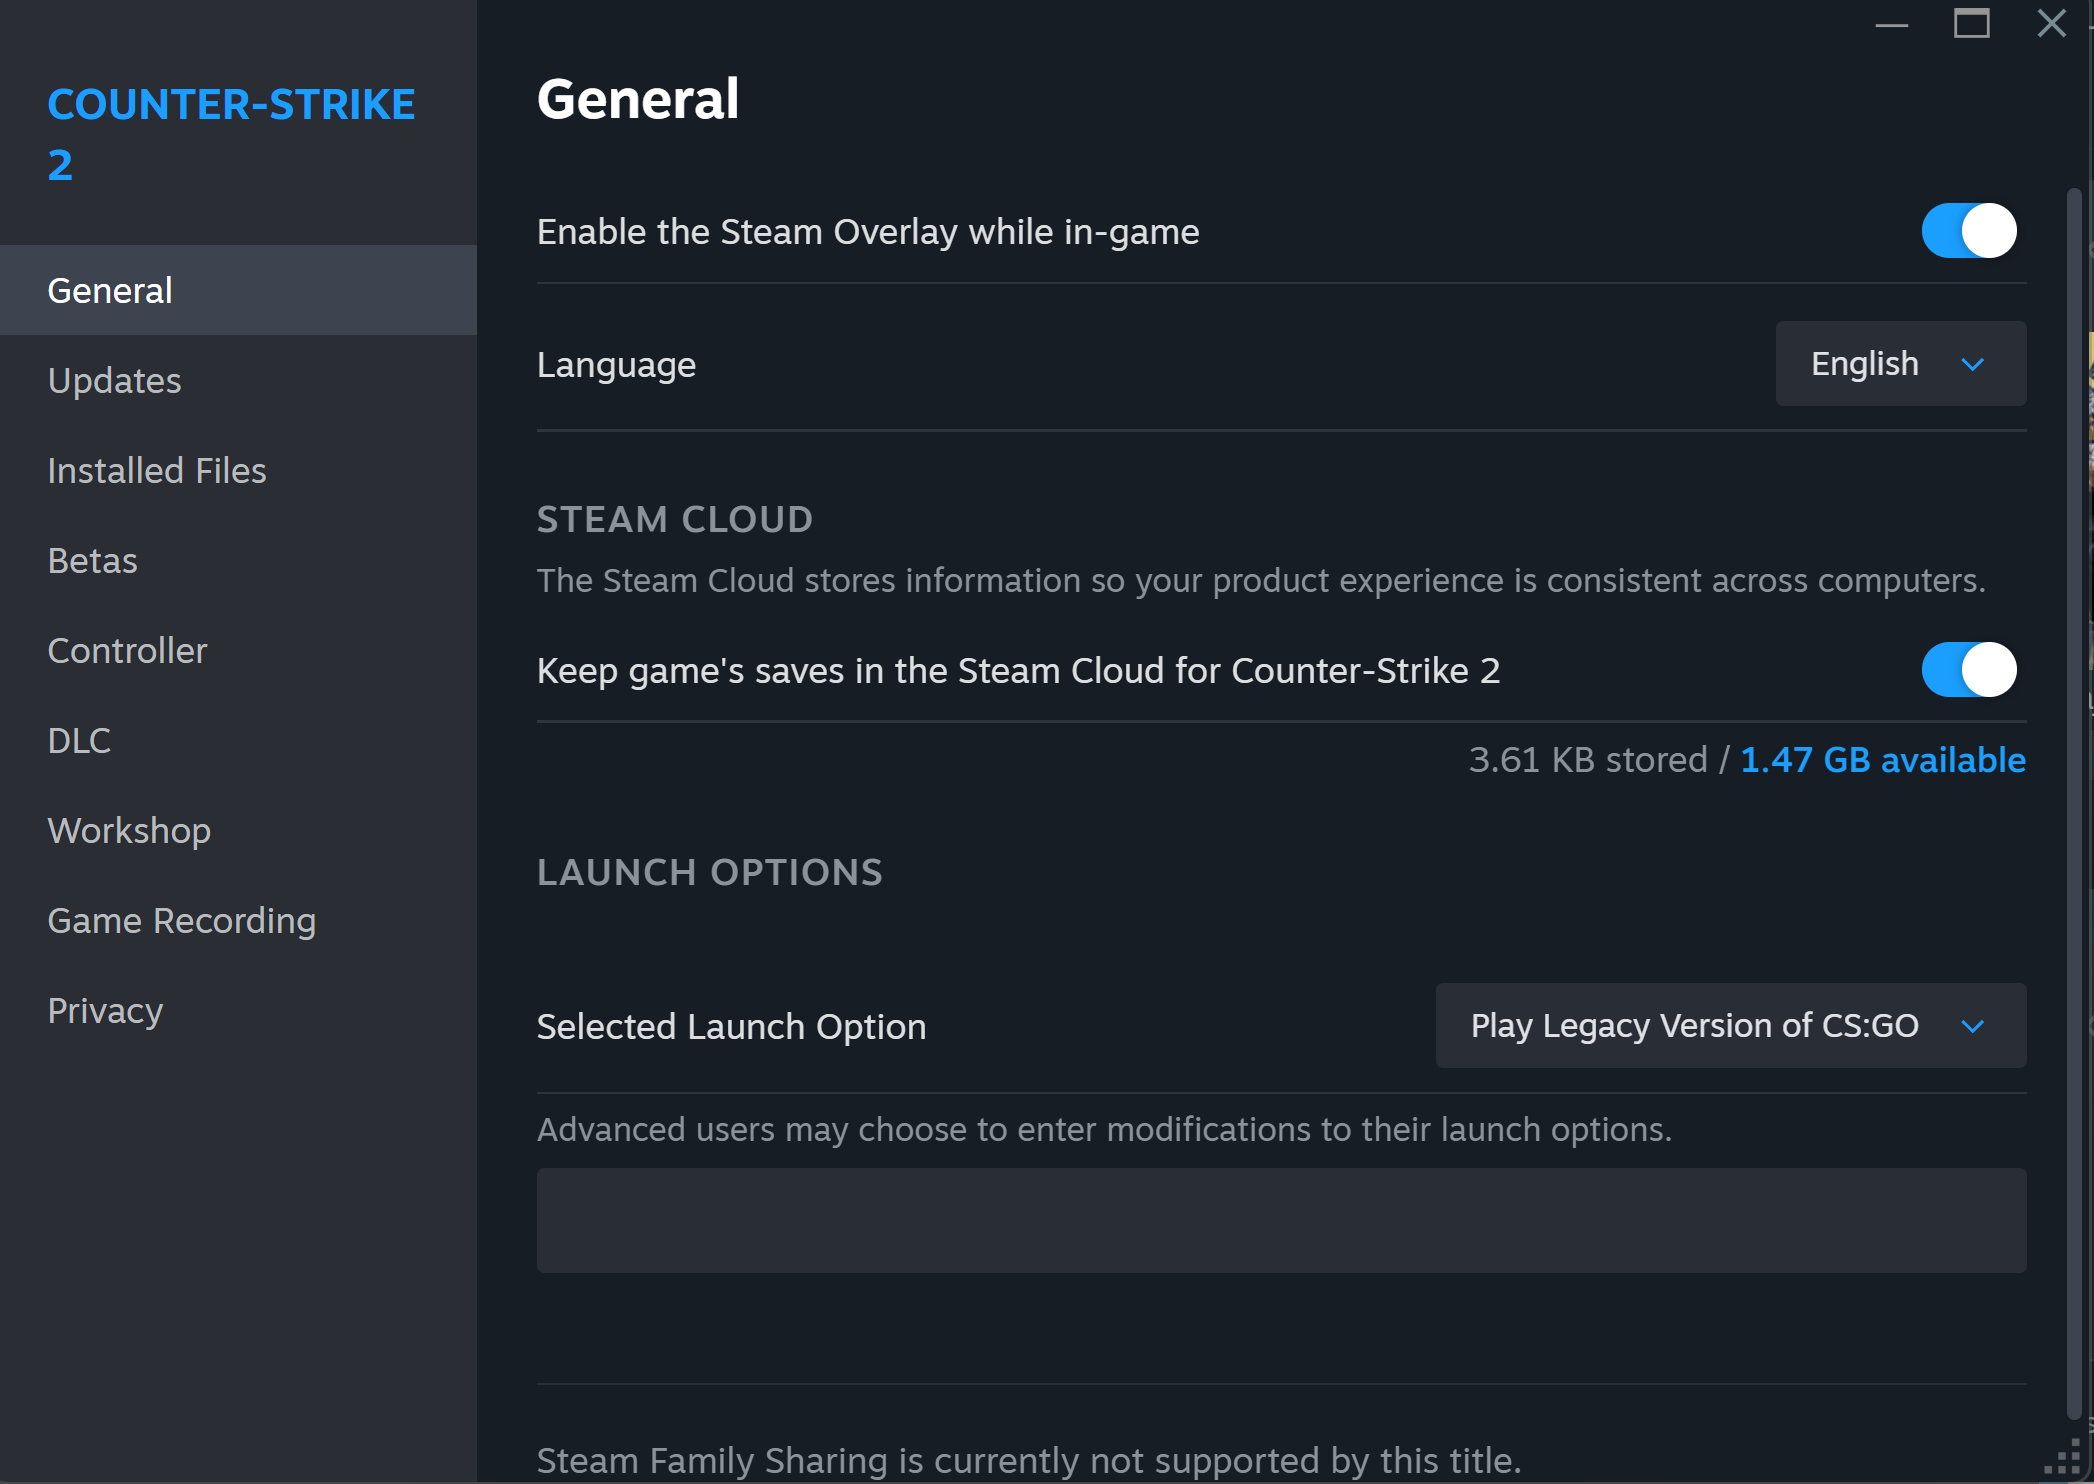Click the 1.47 GB available link
The image size is (2094, 1484).
coord(1882,760)
